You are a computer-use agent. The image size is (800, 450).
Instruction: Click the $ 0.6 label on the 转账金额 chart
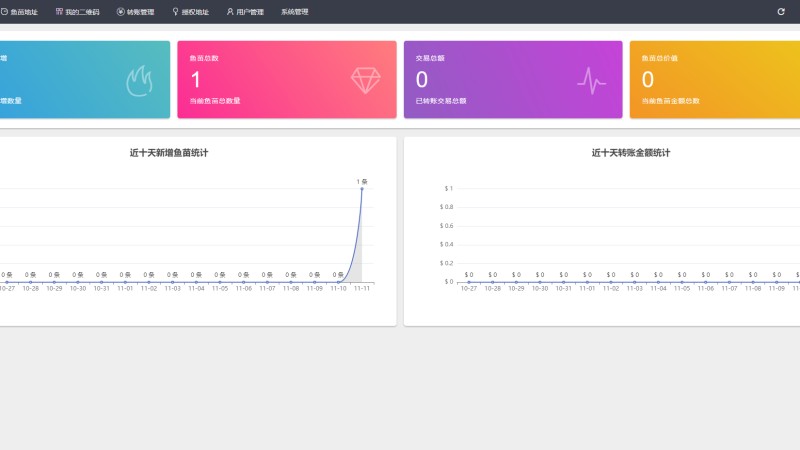pos(446,226)
